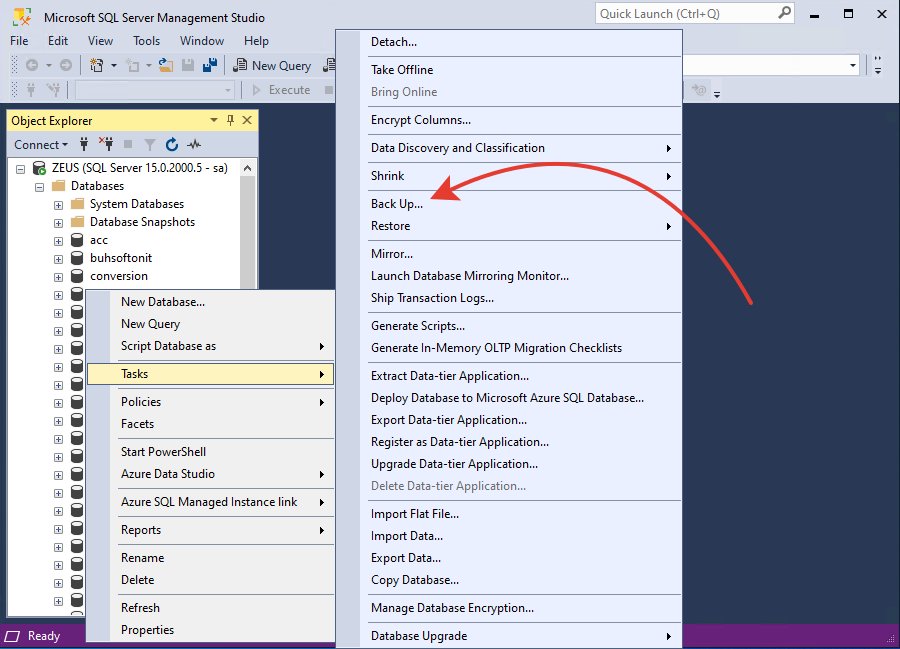Screen dimensions: 900x649
Task: Click the SSMS logo in the title bar
Action: (20, 16)
